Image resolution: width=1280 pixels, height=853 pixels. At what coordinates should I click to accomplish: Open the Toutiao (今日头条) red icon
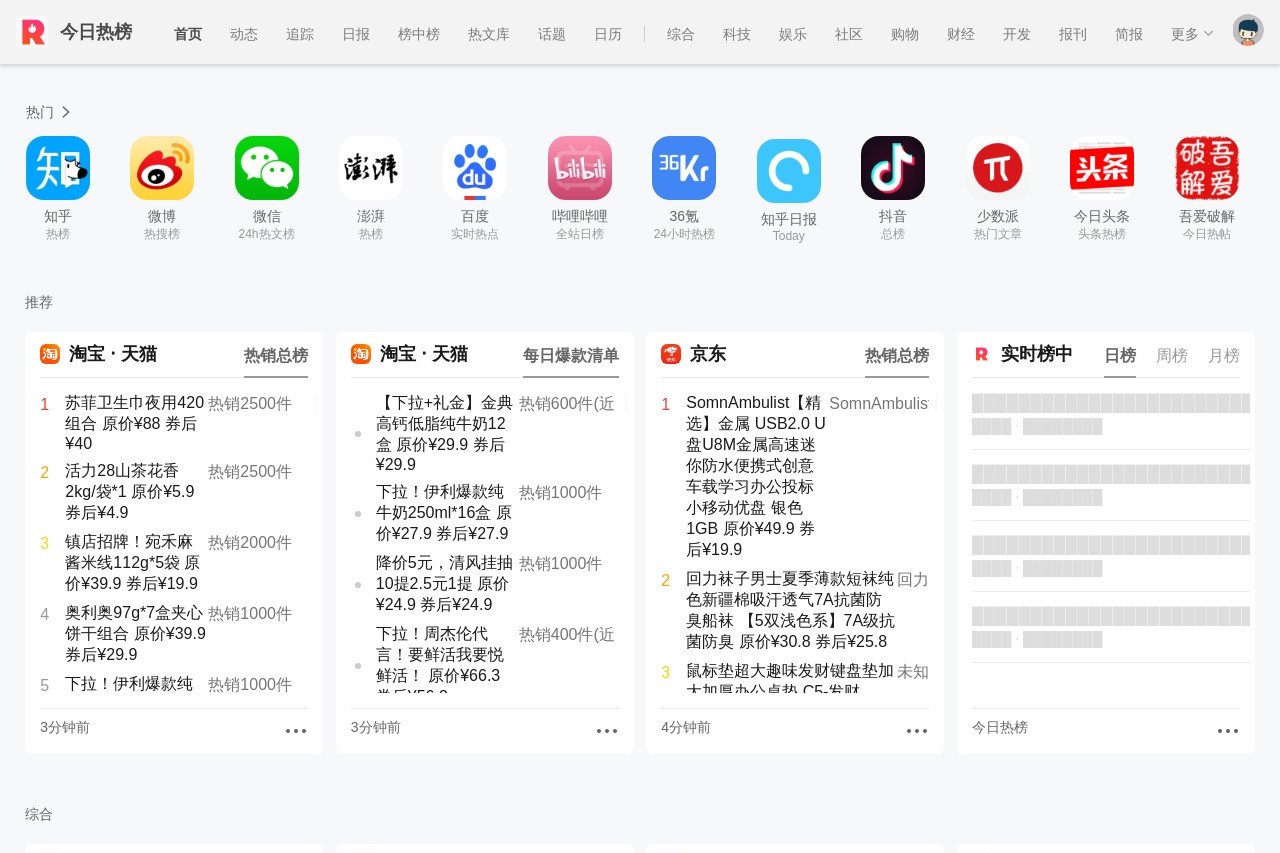tap(1102, 168)
